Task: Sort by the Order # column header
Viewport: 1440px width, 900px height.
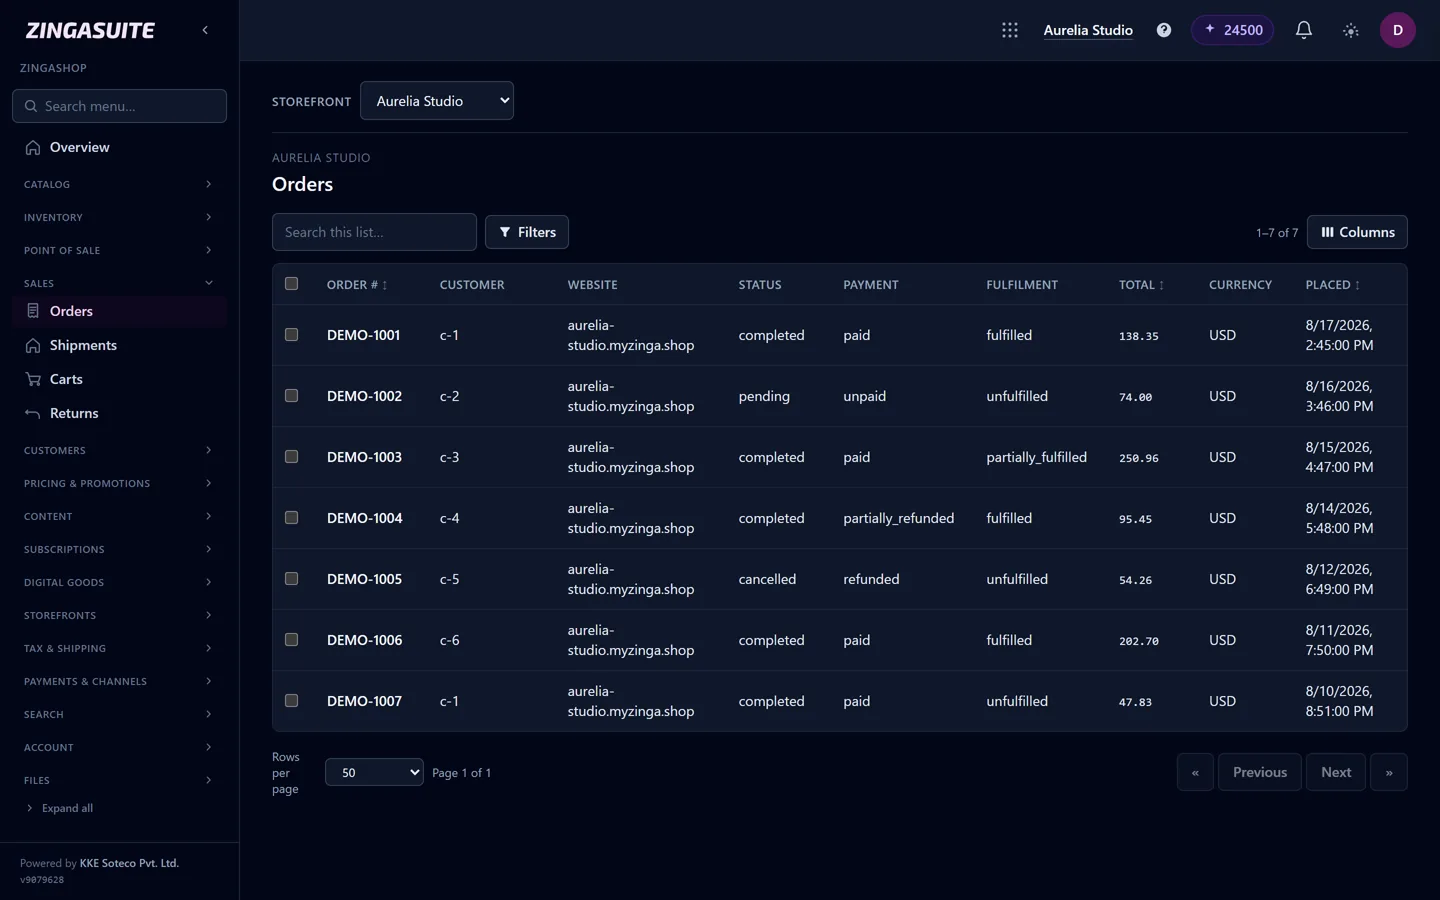Action: pyautogui.click(x=357, y=285)
